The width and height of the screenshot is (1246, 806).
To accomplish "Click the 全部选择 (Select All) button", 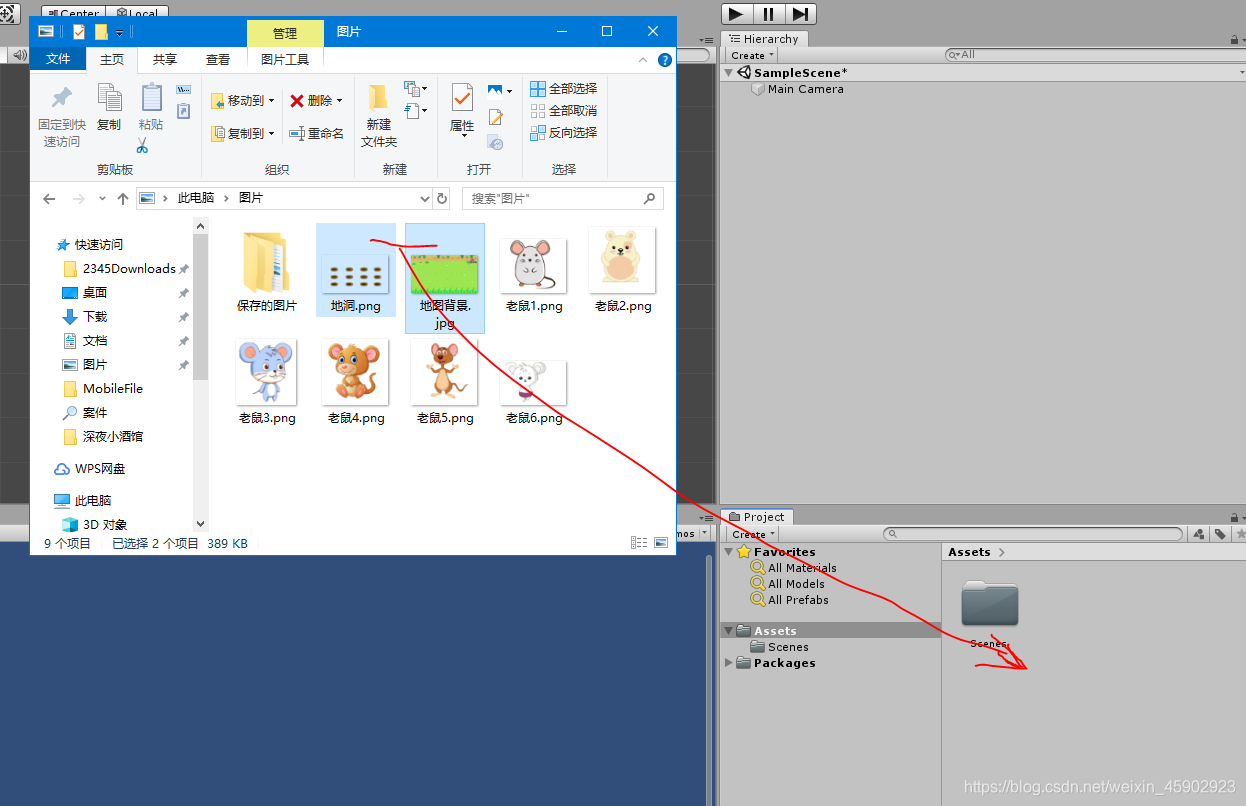I will pos(564,88).
